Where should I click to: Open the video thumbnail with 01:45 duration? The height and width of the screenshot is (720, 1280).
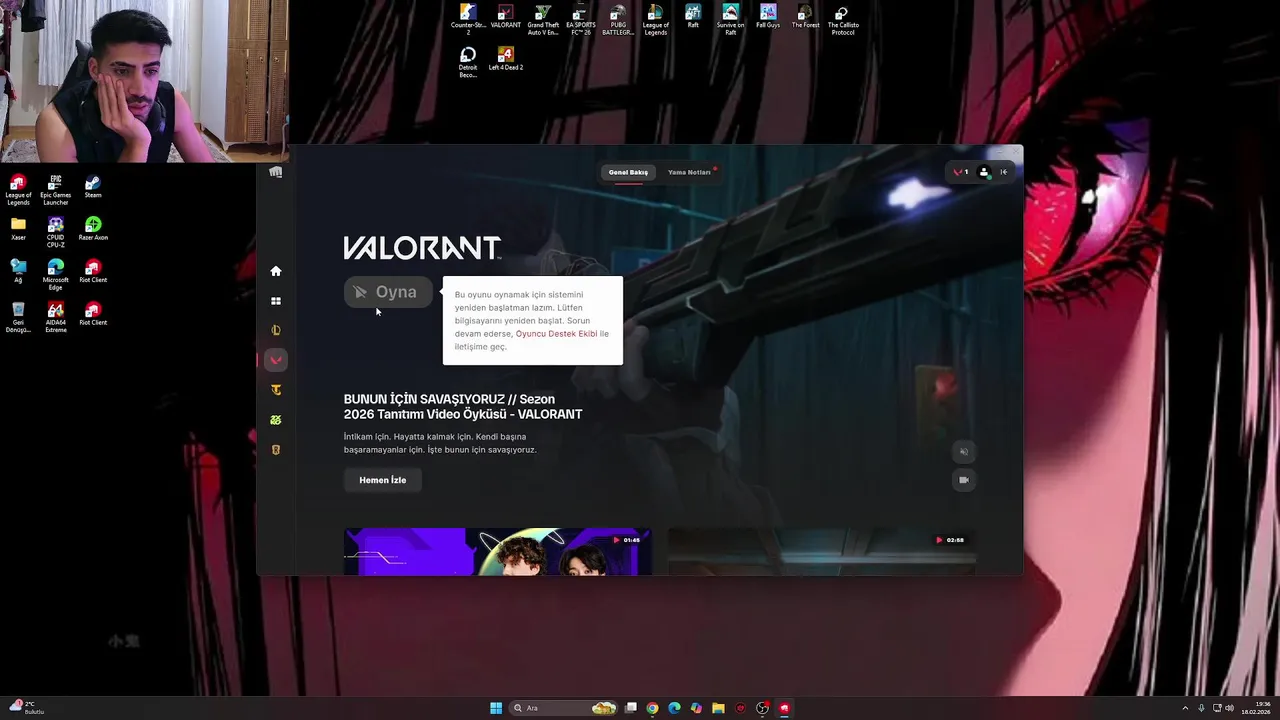coord(498,552)
